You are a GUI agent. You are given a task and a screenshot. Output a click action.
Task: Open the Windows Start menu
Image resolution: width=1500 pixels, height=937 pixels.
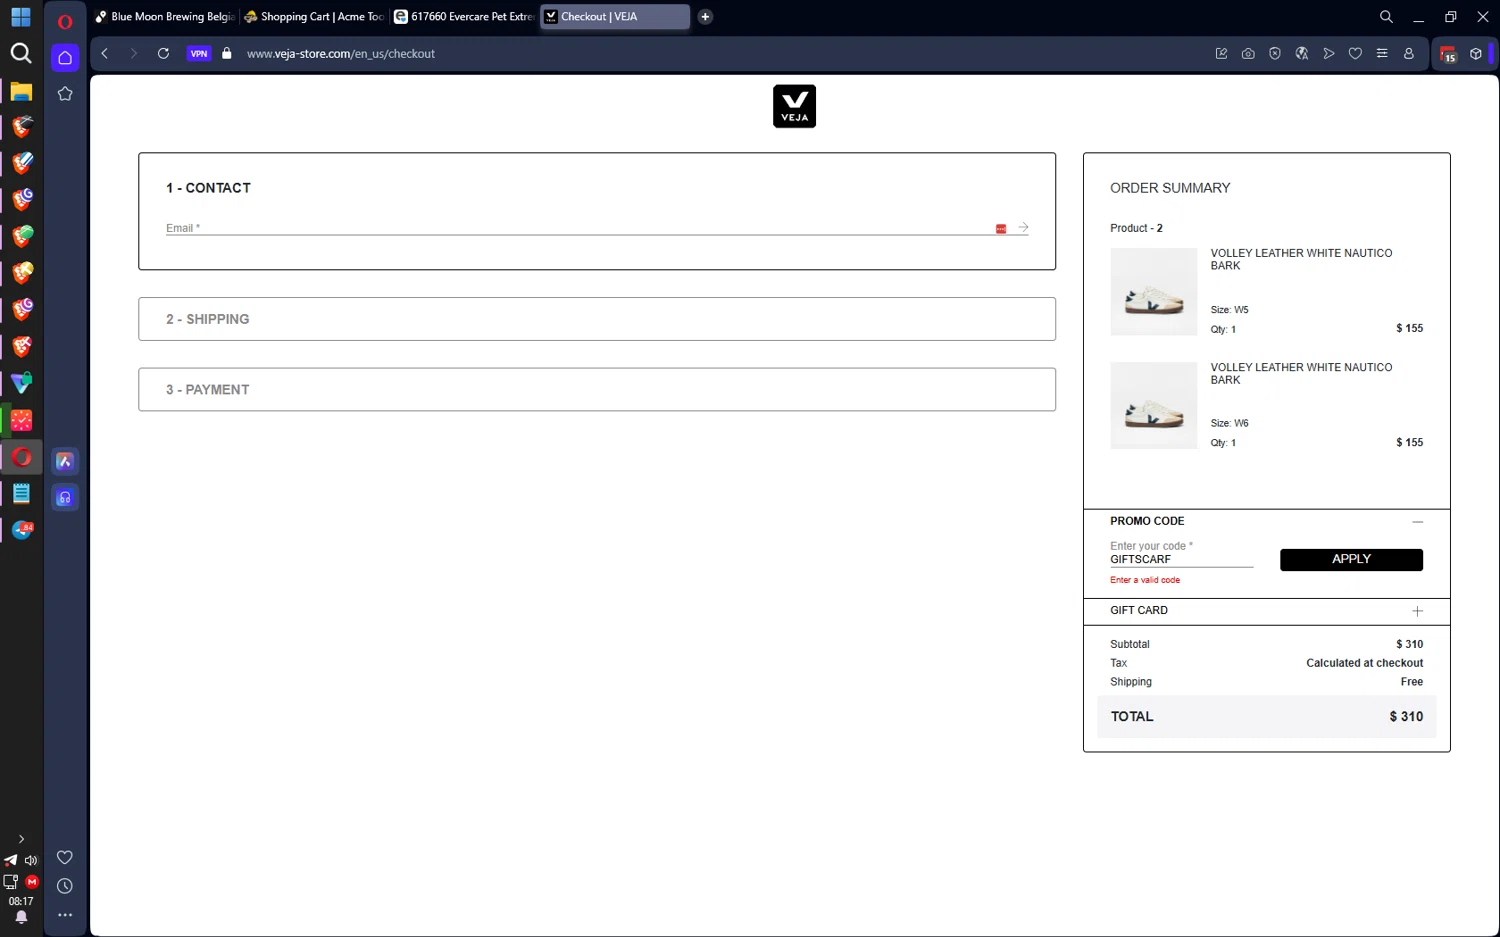21,18
